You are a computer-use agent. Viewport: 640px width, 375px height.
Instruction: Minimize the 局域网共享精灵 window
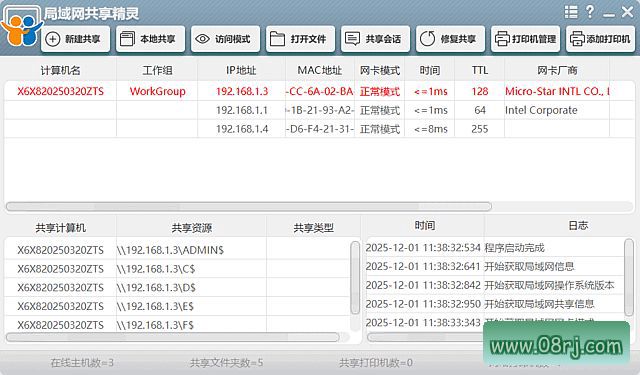click(x=609, y=15)
